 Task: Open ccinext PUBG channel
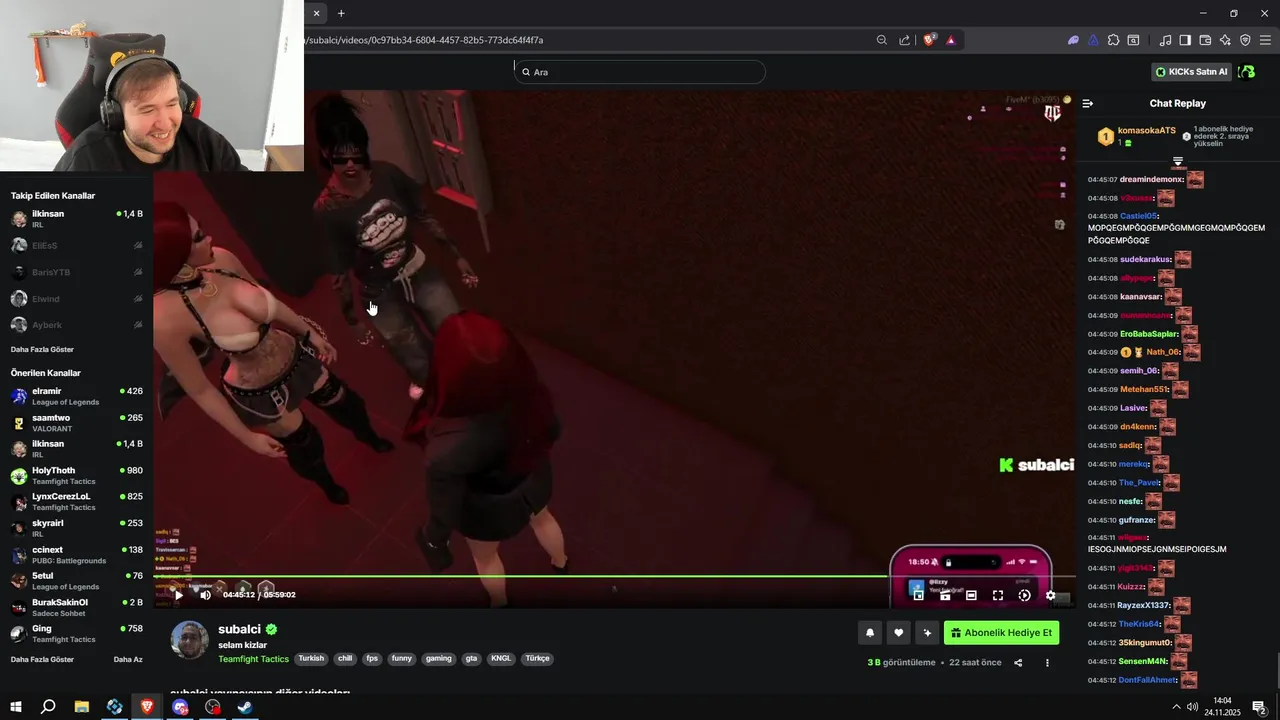[77, 554]
